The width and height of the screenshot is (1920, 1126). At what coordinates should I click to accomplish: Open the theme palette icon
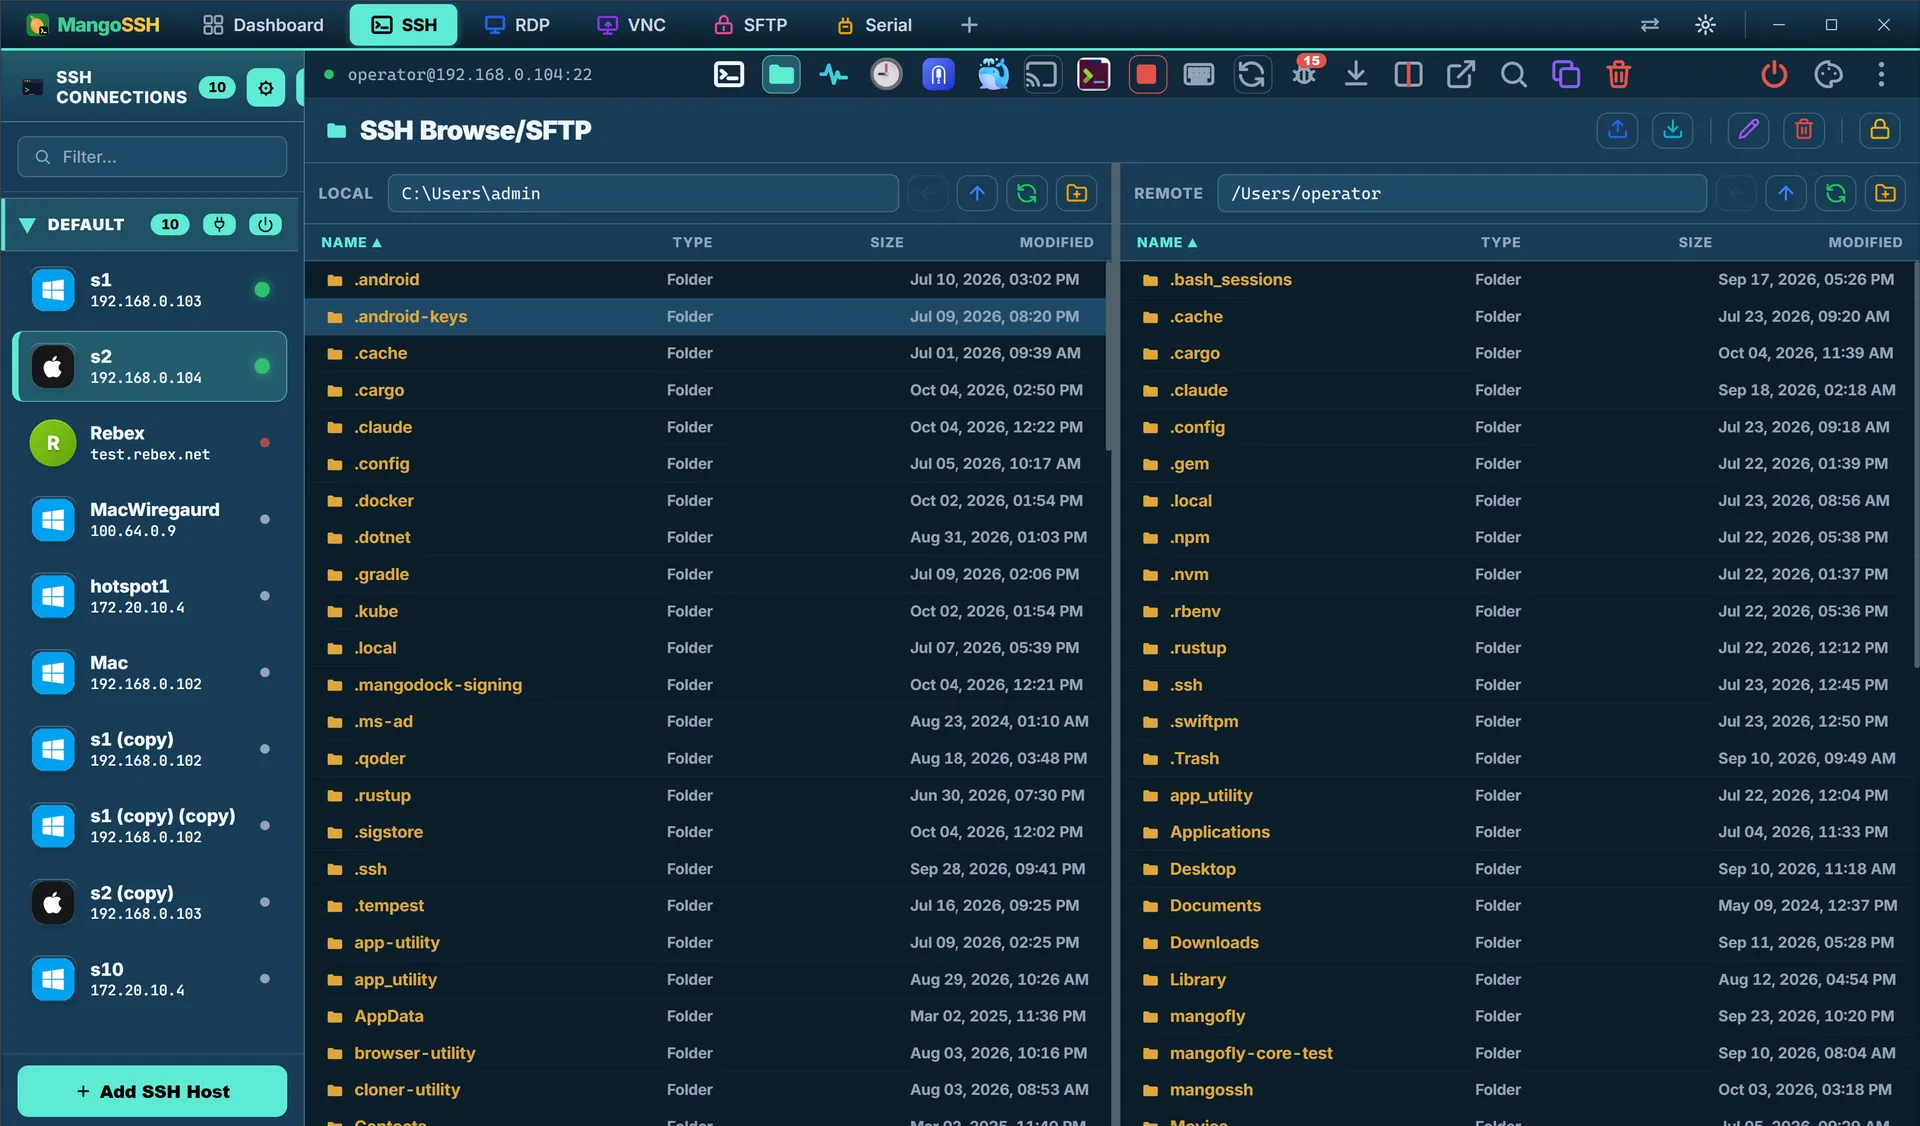pos(1828,75)
